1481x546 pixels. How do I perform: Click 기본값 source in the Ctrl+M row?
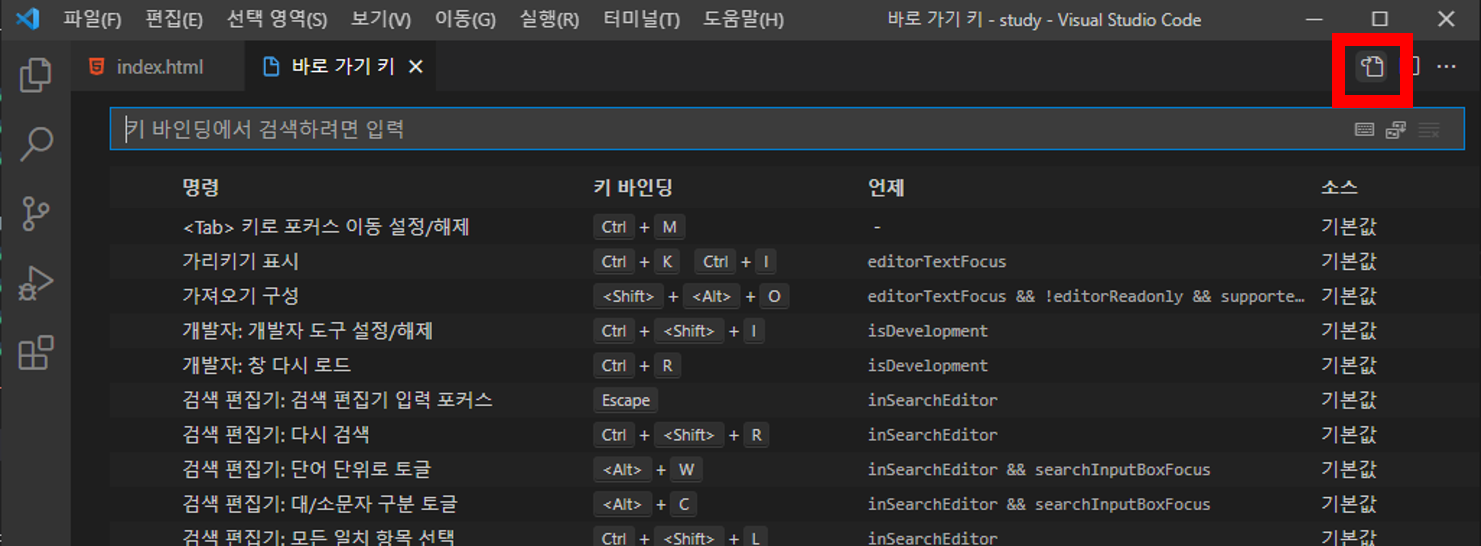point(1349,227)
